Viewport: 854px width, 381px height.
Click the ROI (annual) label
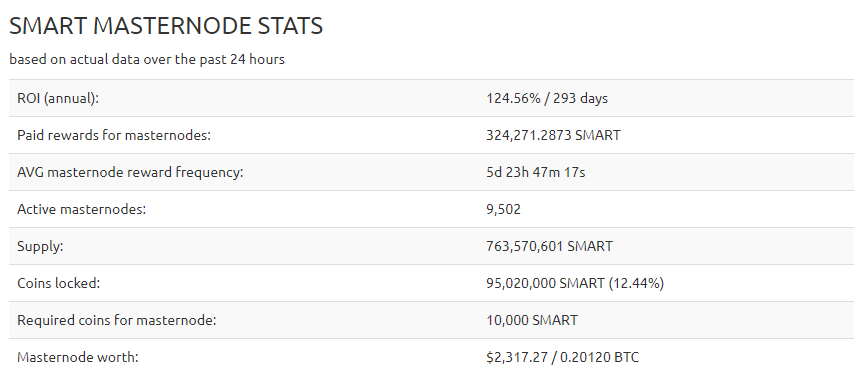58,99
